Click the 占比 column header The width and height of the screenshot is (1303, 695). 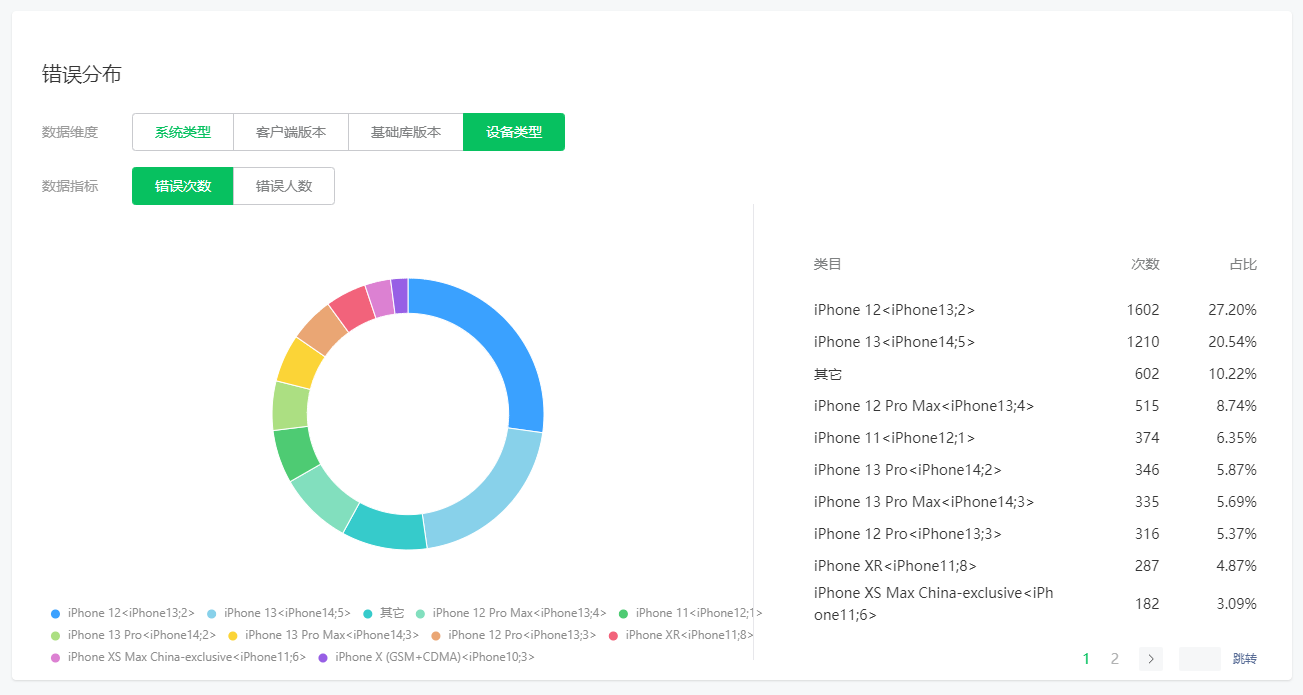(1243, 264)
